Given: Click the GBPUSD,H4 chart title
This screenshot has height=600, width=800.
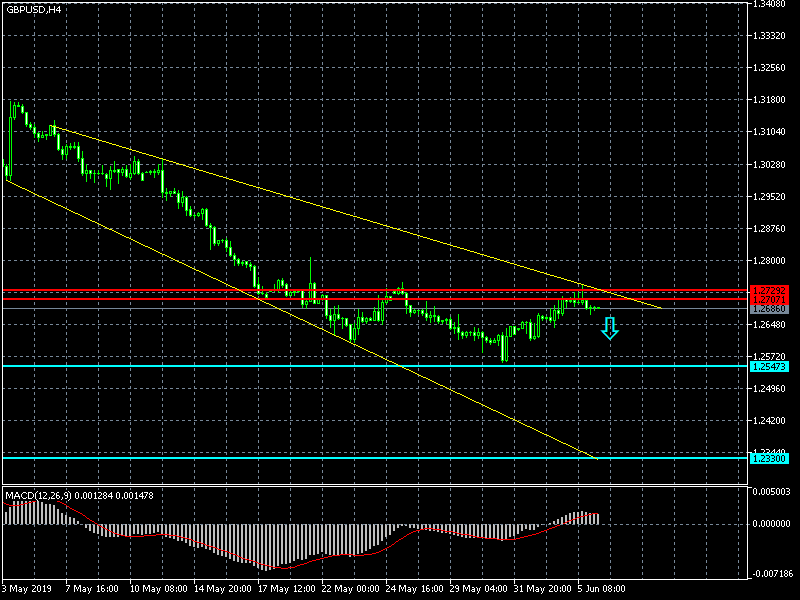Looking at the screenshot, I should [33, 9].
